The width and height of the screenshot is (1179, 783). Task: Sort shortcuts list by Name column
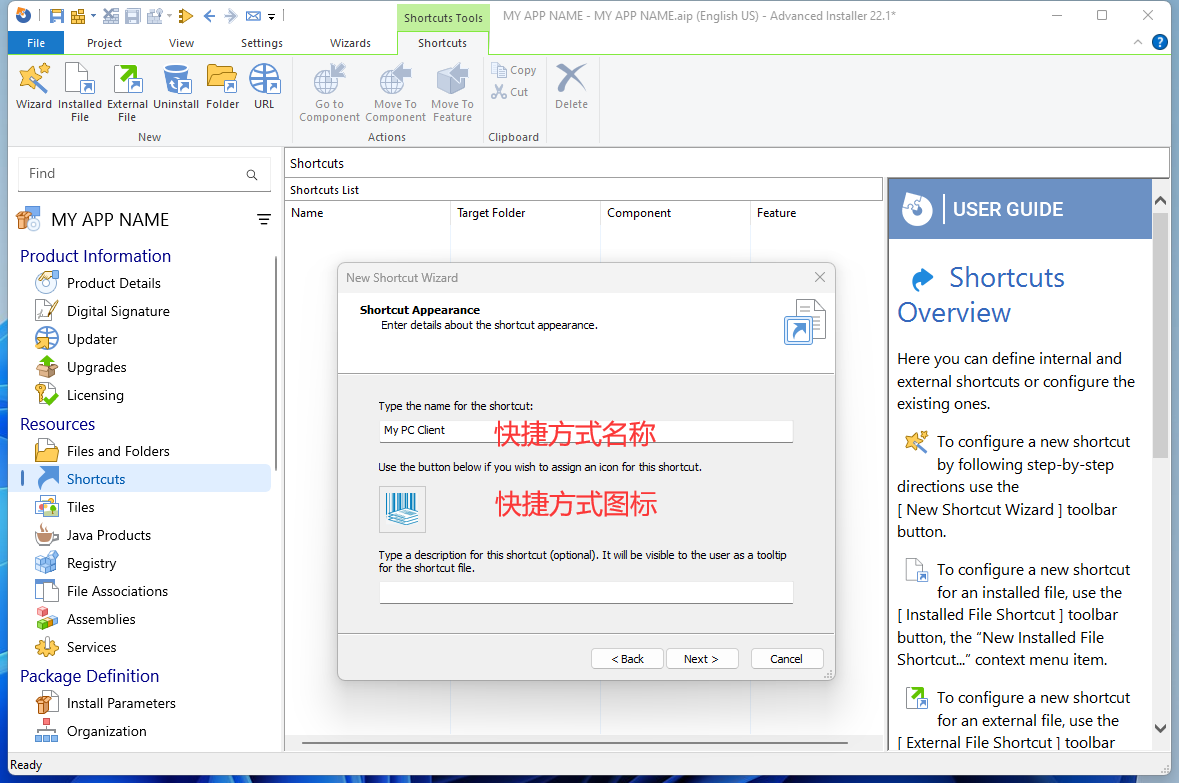click(x=368, y=213)
